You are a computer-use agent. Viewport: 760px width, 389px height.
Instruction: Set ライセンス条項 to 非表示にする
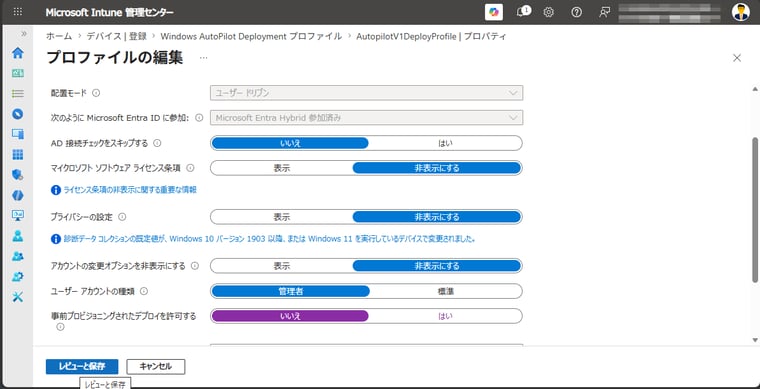437,168
